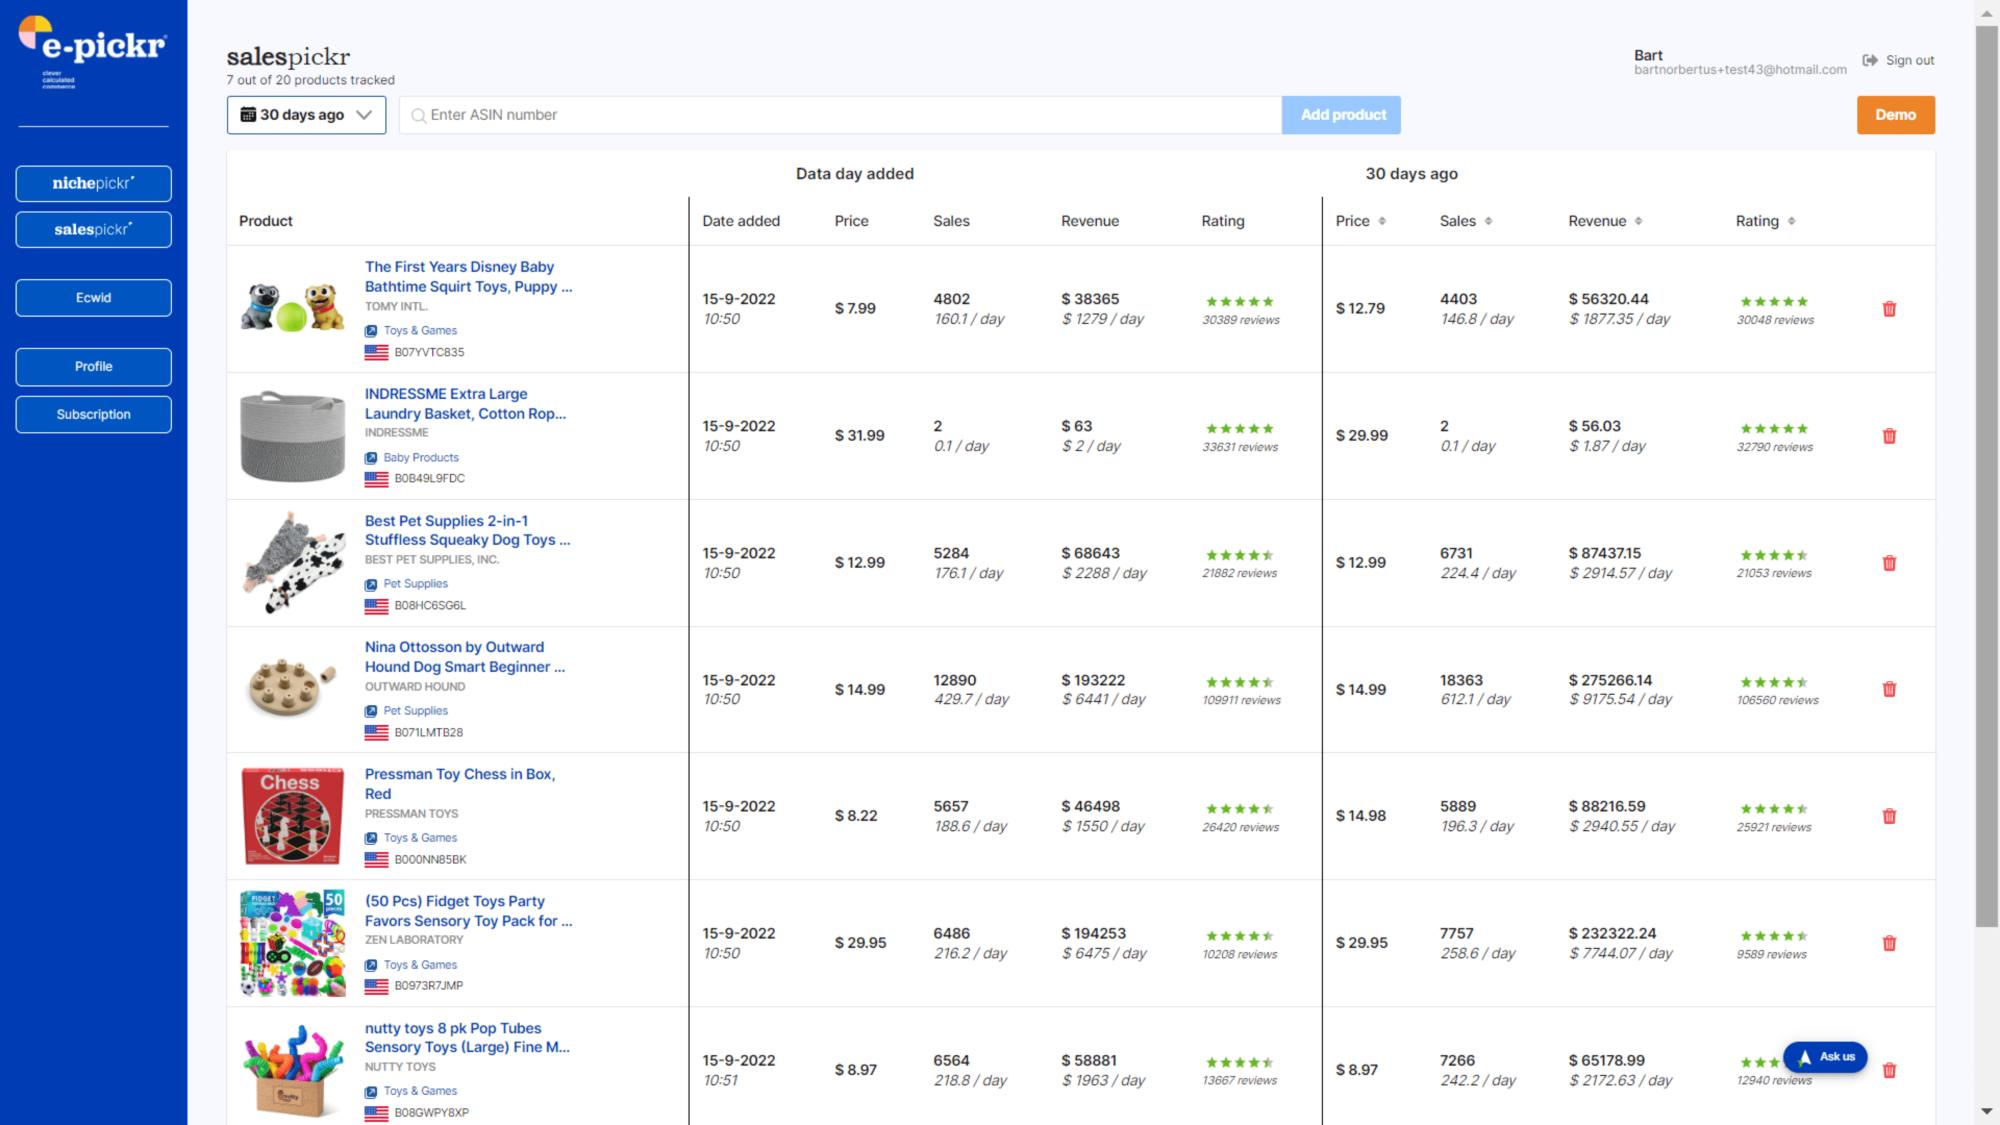Click the calendar icon in the date selector
This screenshot has height=1125, width=2000.
tap(247, 114)
